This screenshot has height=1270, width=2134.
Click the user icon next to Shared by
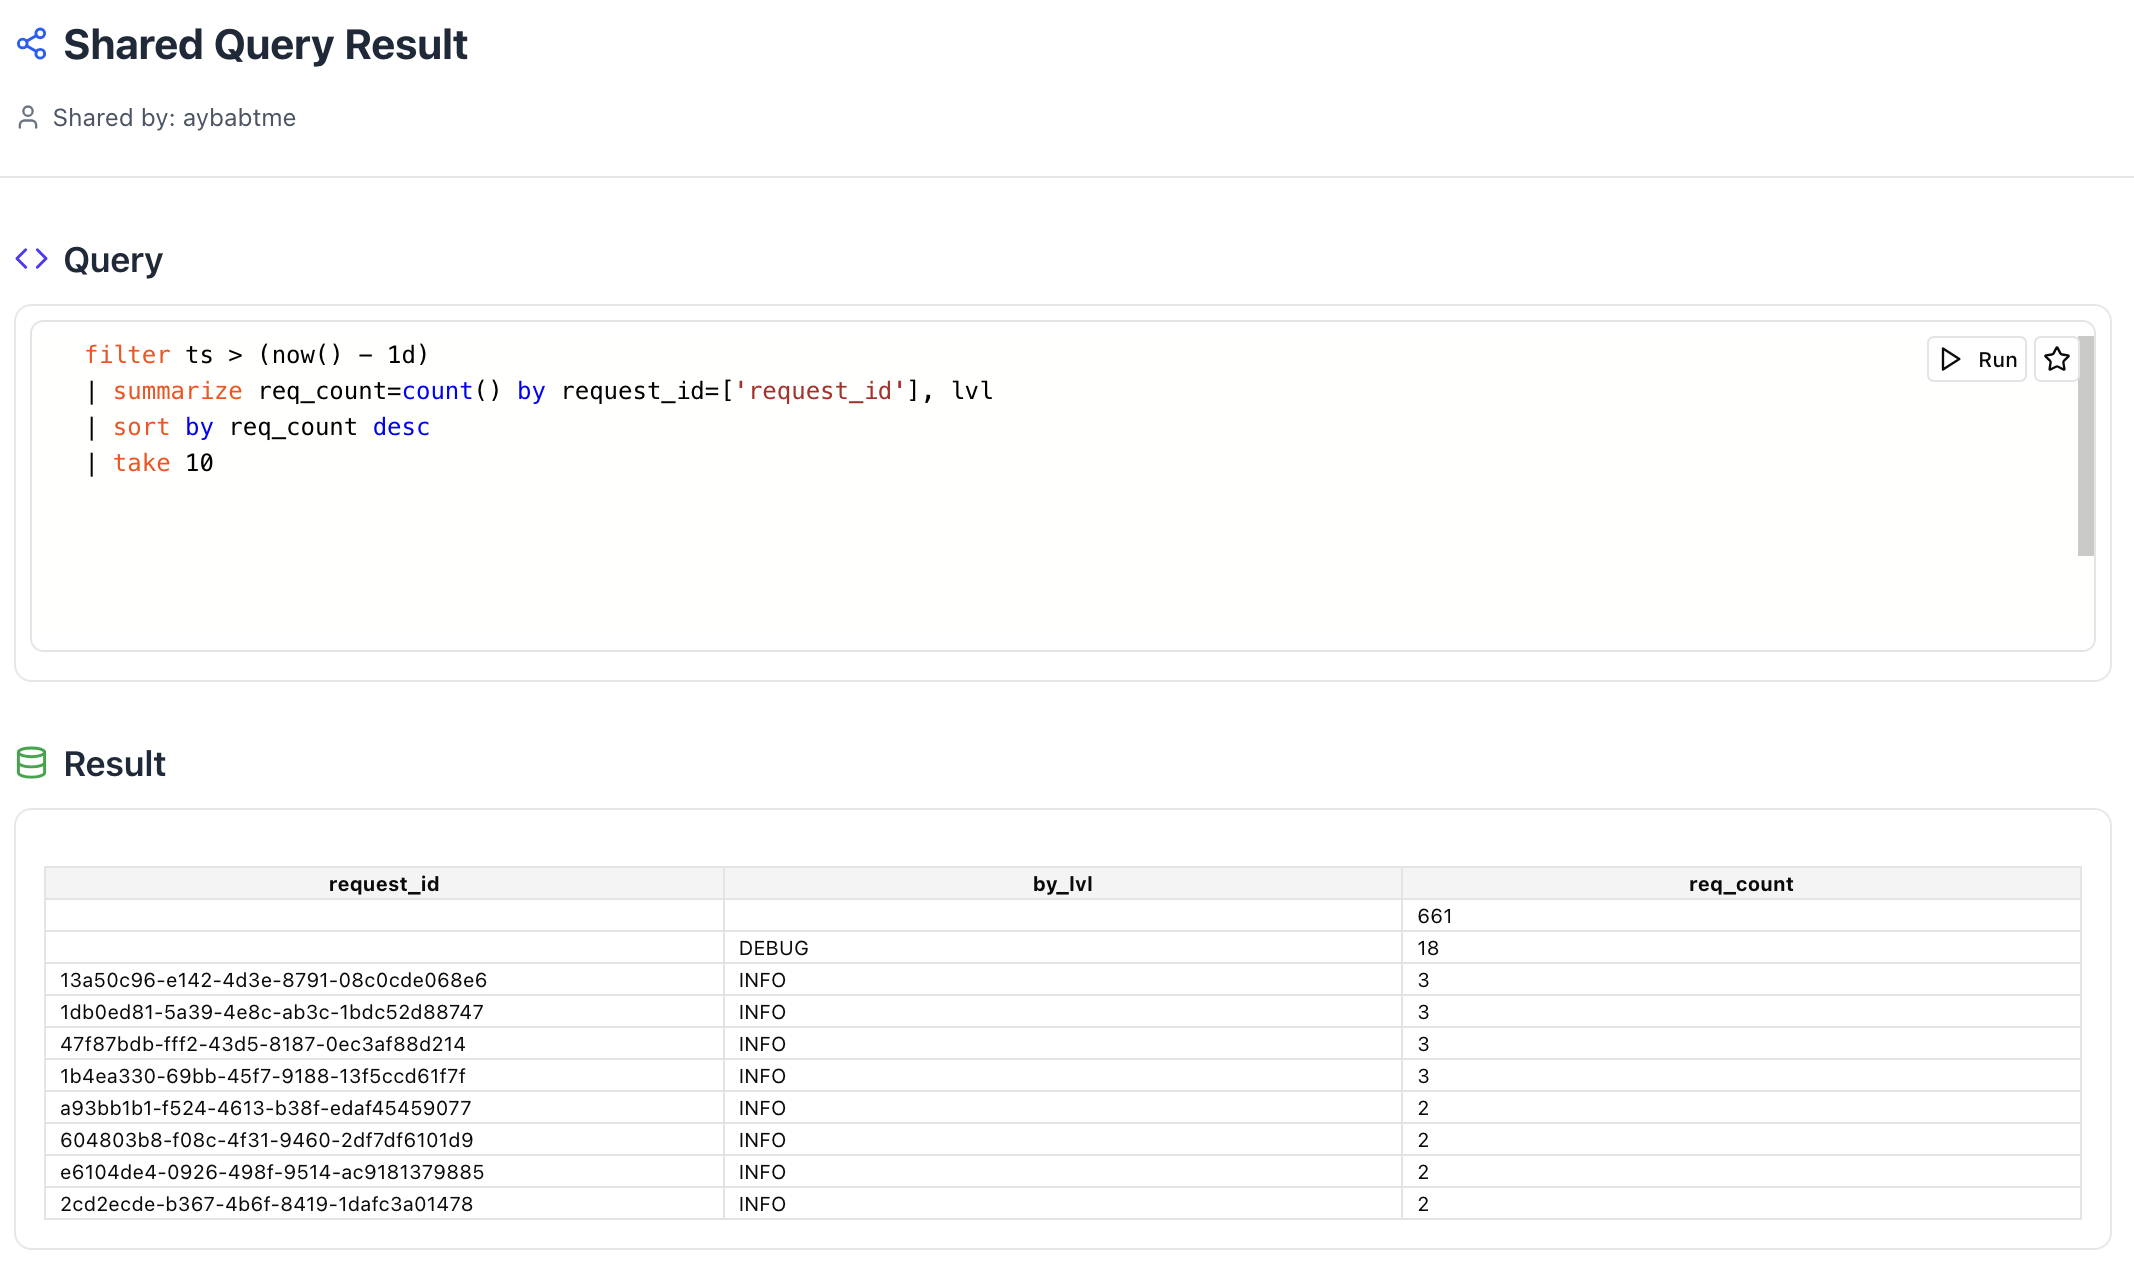coord(28,118)
